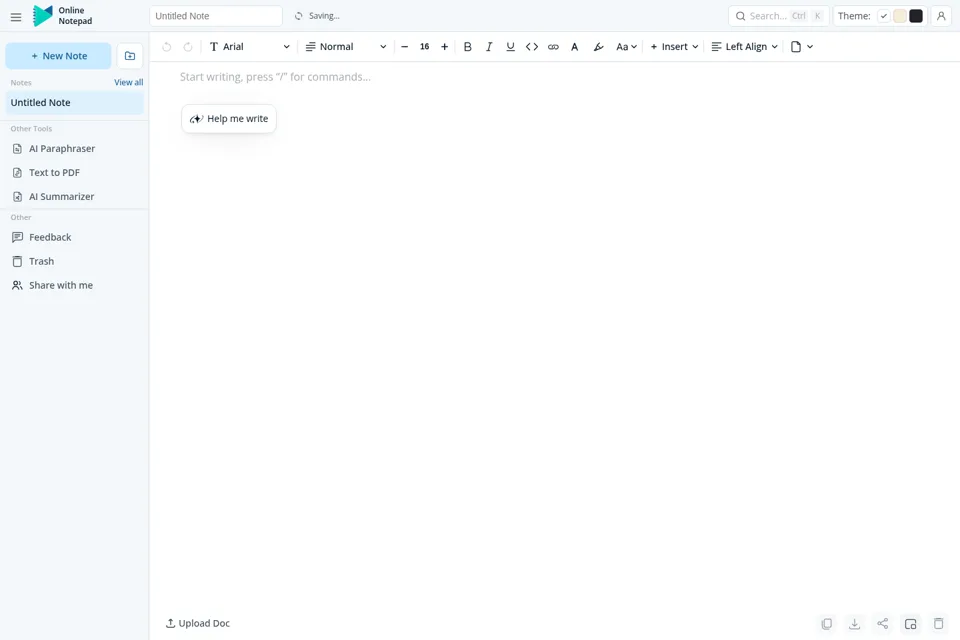Select the dark theme swatch

tap(916, 16)
